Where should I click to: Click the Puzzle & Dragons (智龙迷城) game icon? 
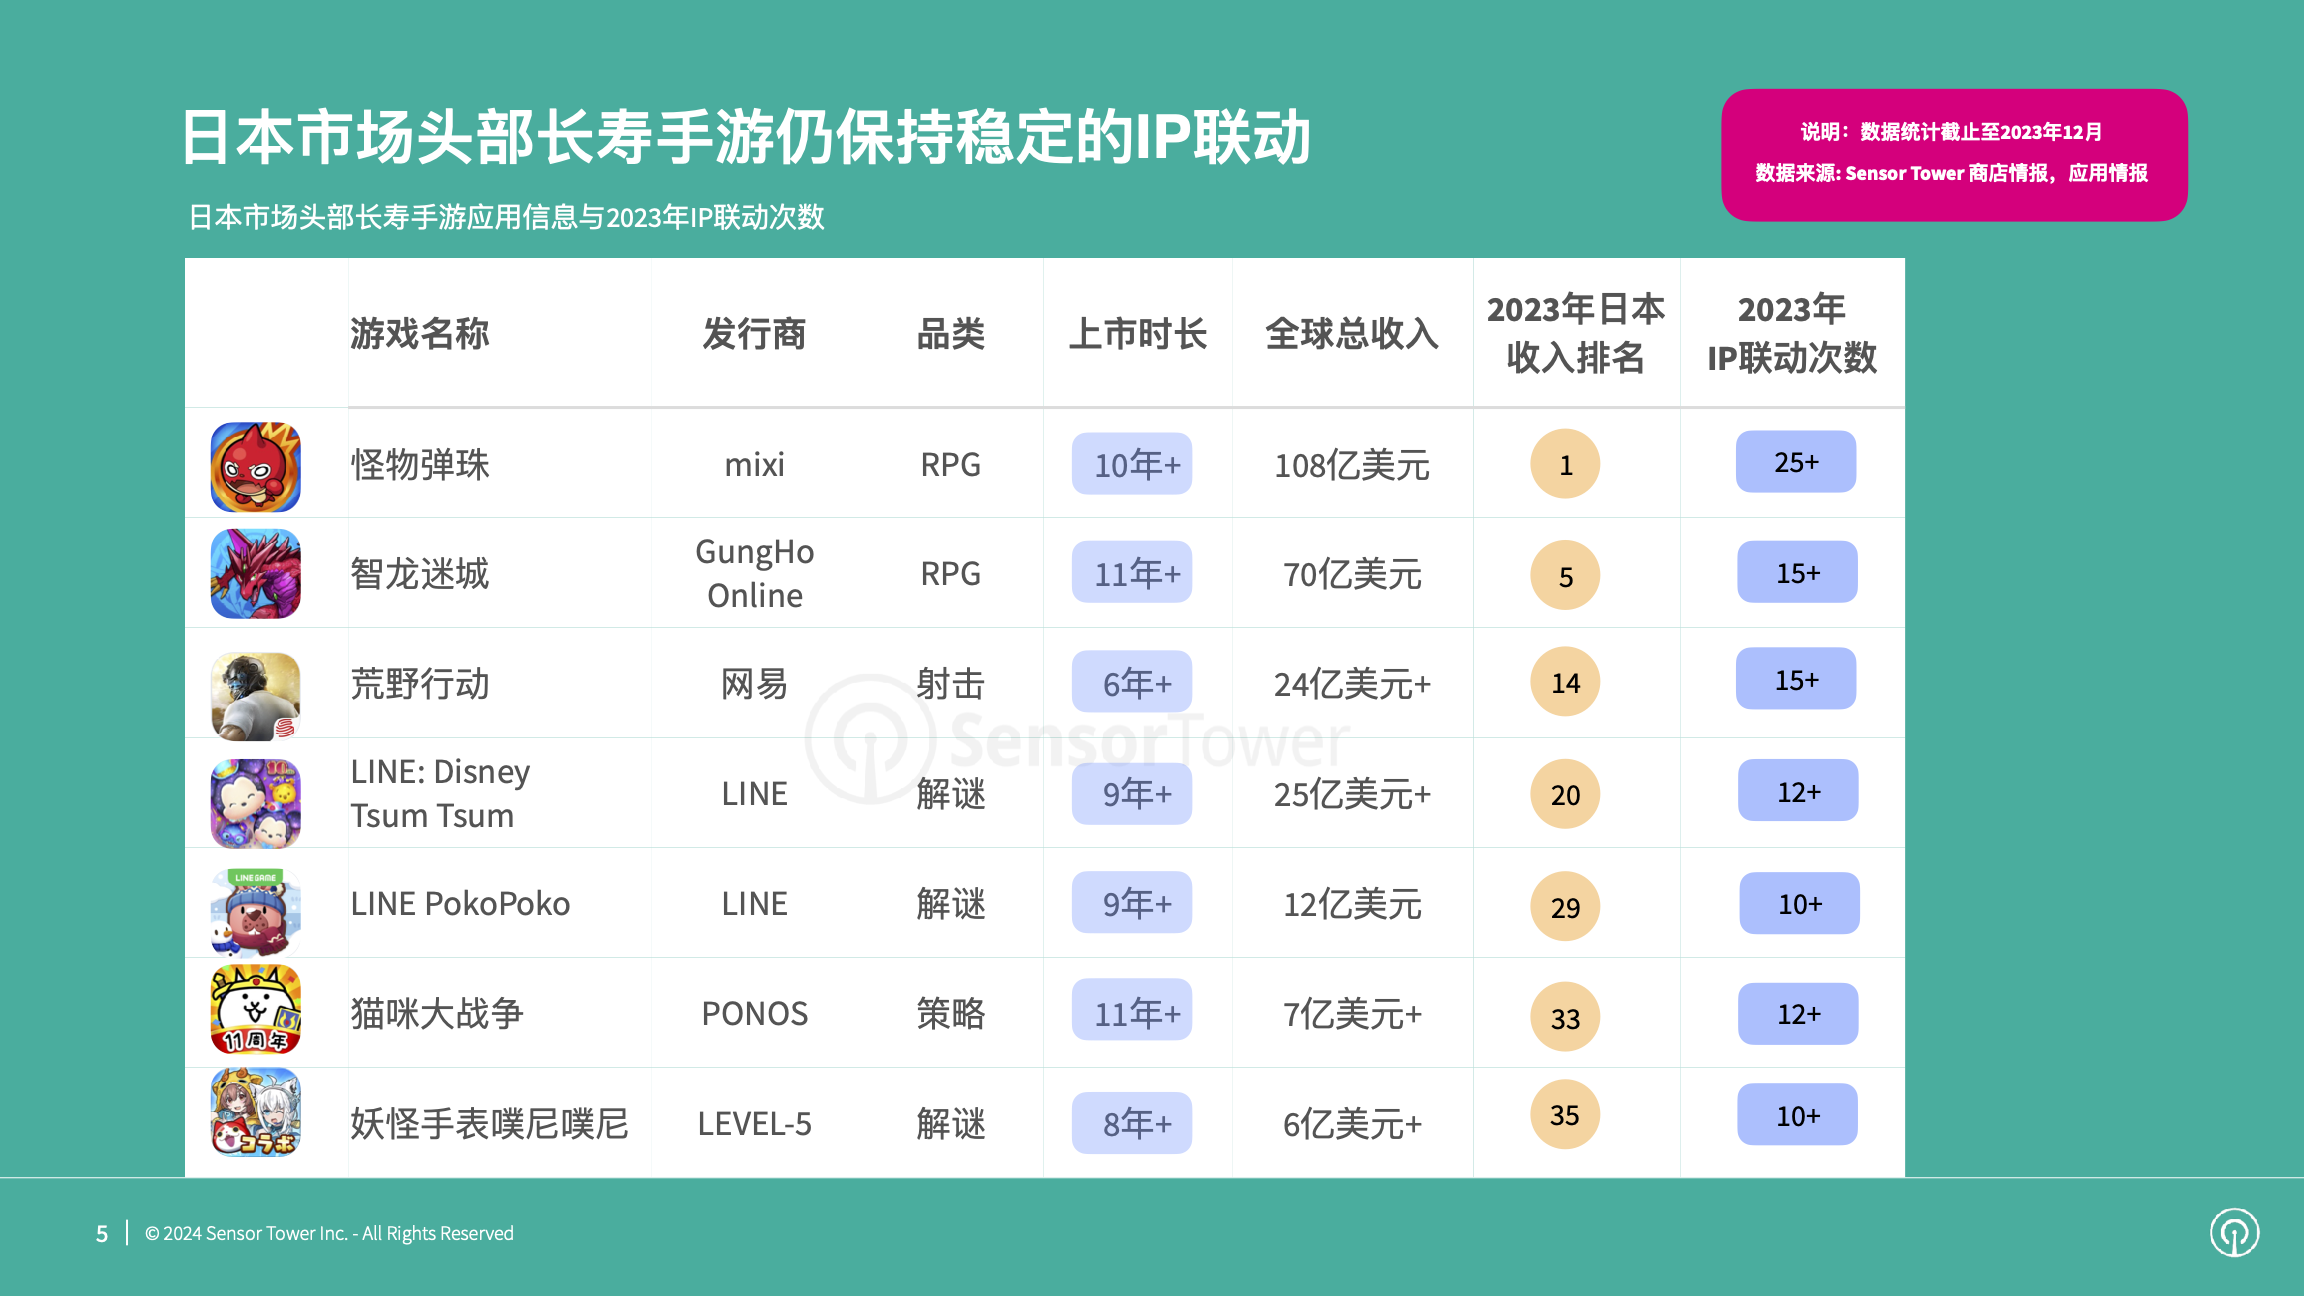tap(255, 574)
